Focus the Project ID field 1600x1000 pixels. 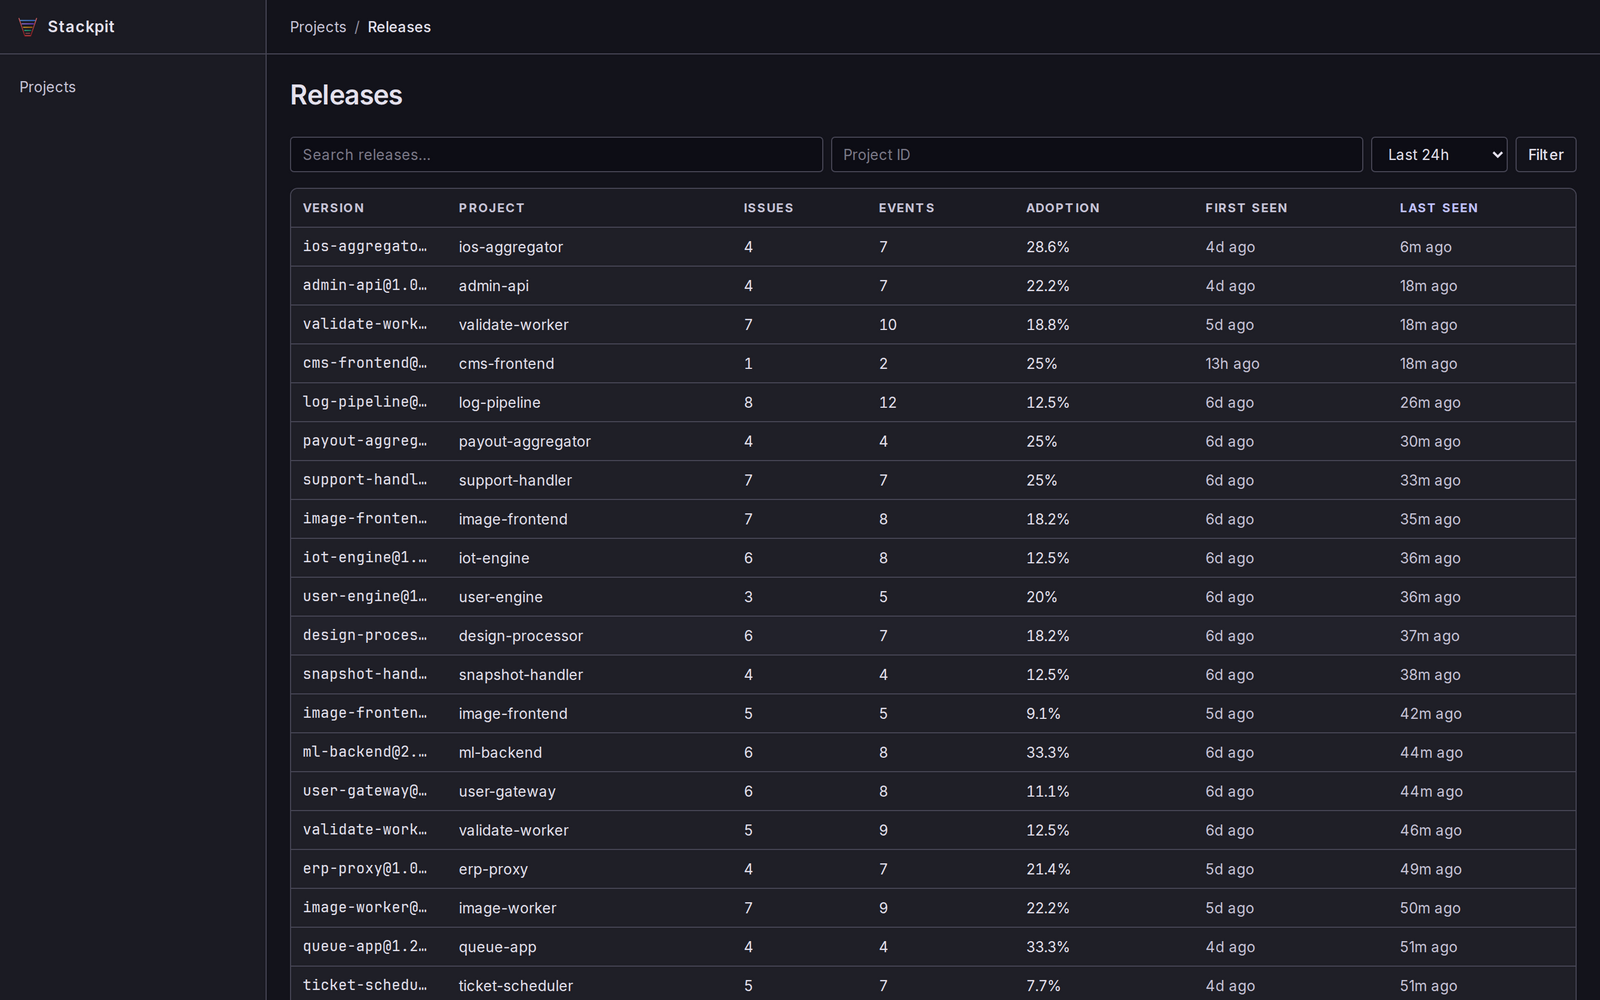point(1097,155)
